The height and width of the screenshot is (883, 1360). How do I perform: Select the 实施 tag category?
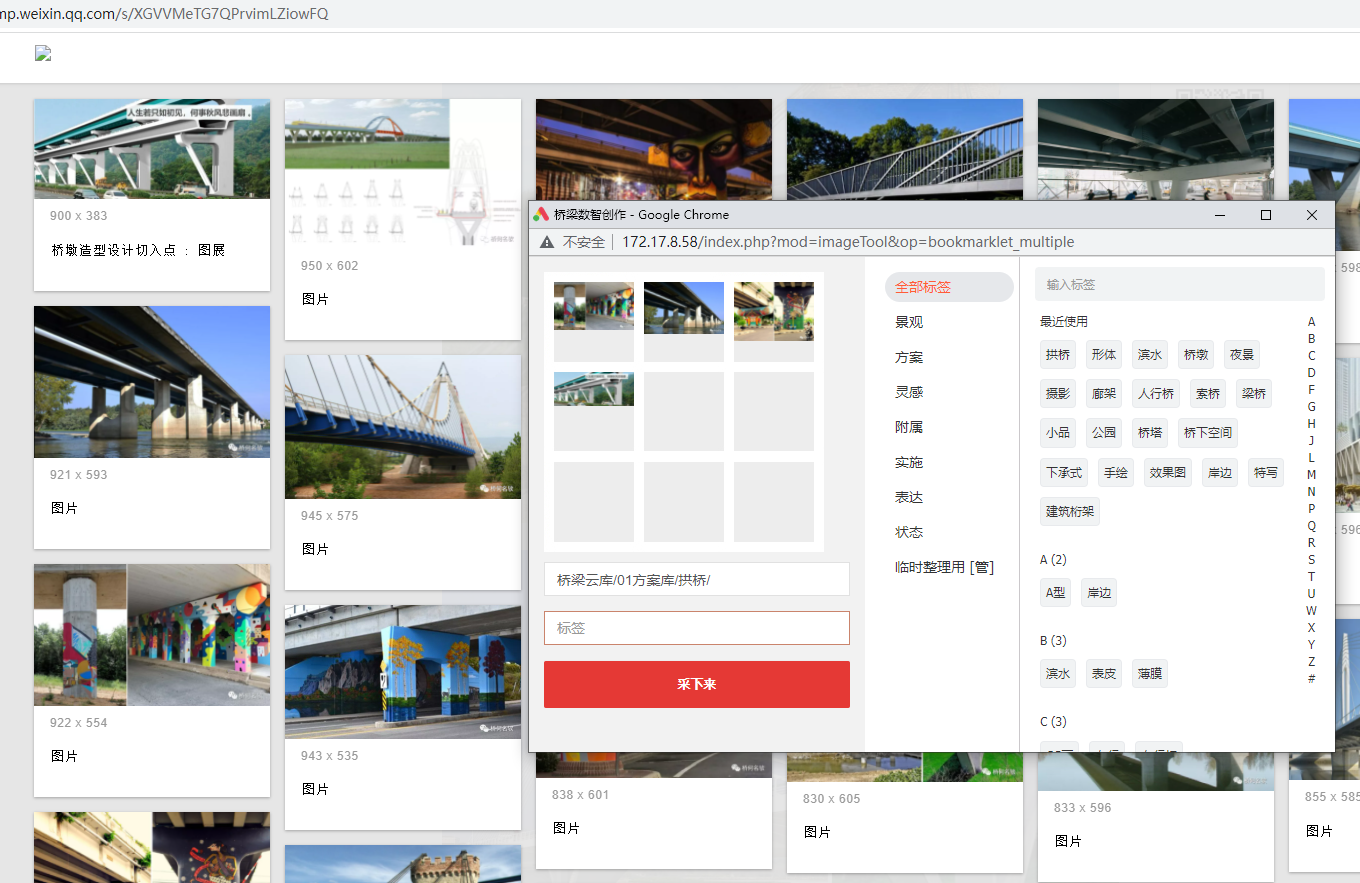click(909, 462)
